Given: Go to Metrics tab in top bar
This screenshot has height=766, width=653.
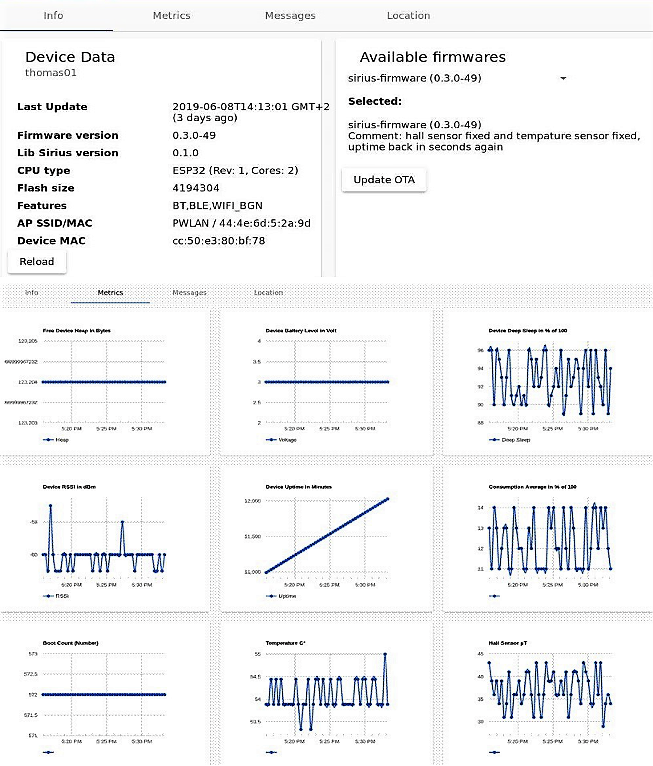Looking at the screenshot, I should (x=171, y=16).
